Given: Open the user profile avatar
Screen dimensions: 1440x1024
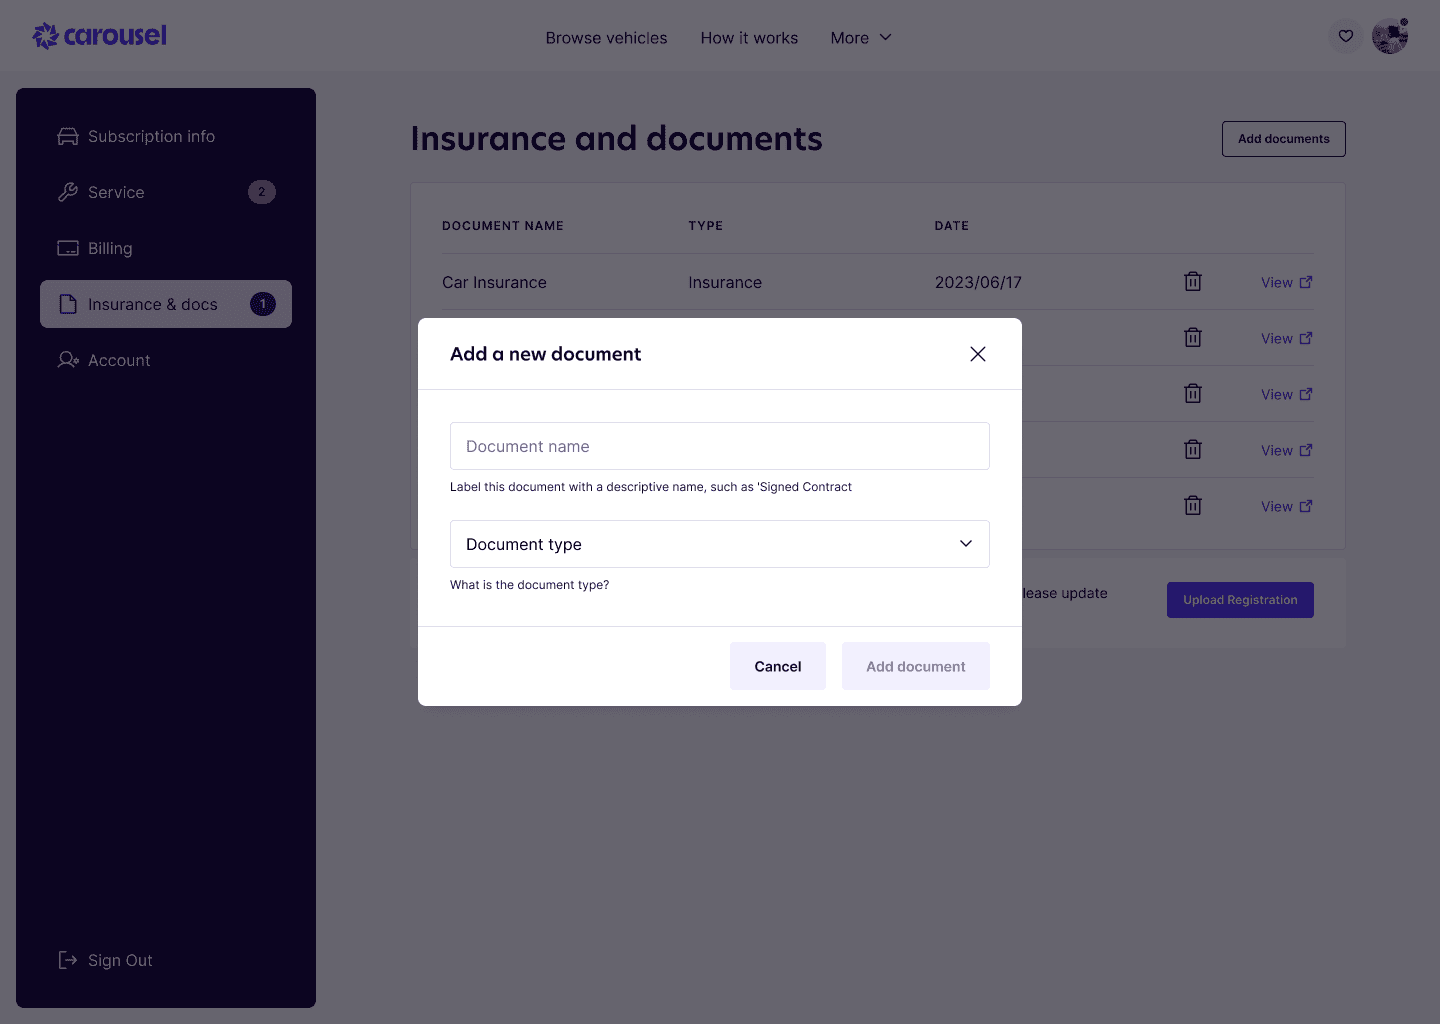Looking at the screenshot, I should [x=1389, y=37].
